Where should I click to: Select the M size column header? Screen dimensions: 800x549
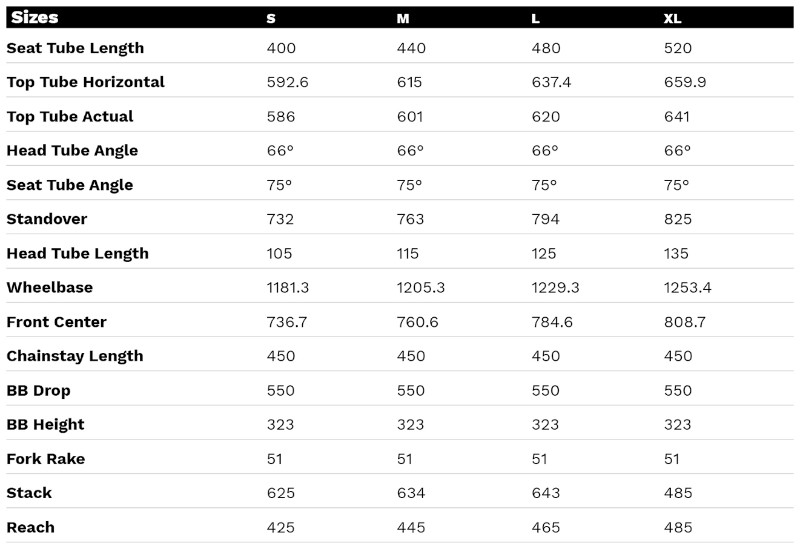point(403,19)
